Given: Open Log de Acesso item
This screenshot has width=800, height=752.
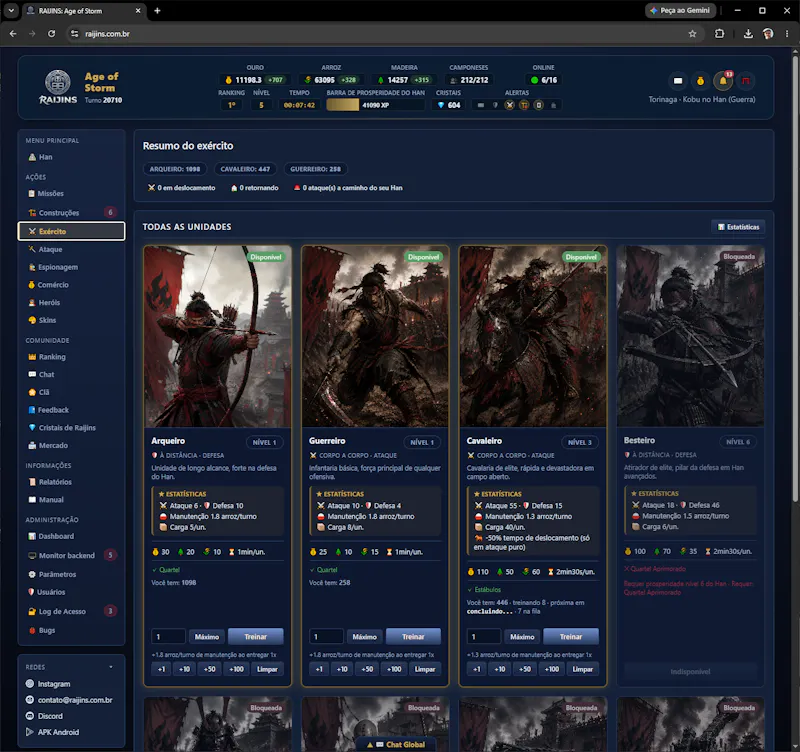Looking at the screenshot, I should pos(71,611).
